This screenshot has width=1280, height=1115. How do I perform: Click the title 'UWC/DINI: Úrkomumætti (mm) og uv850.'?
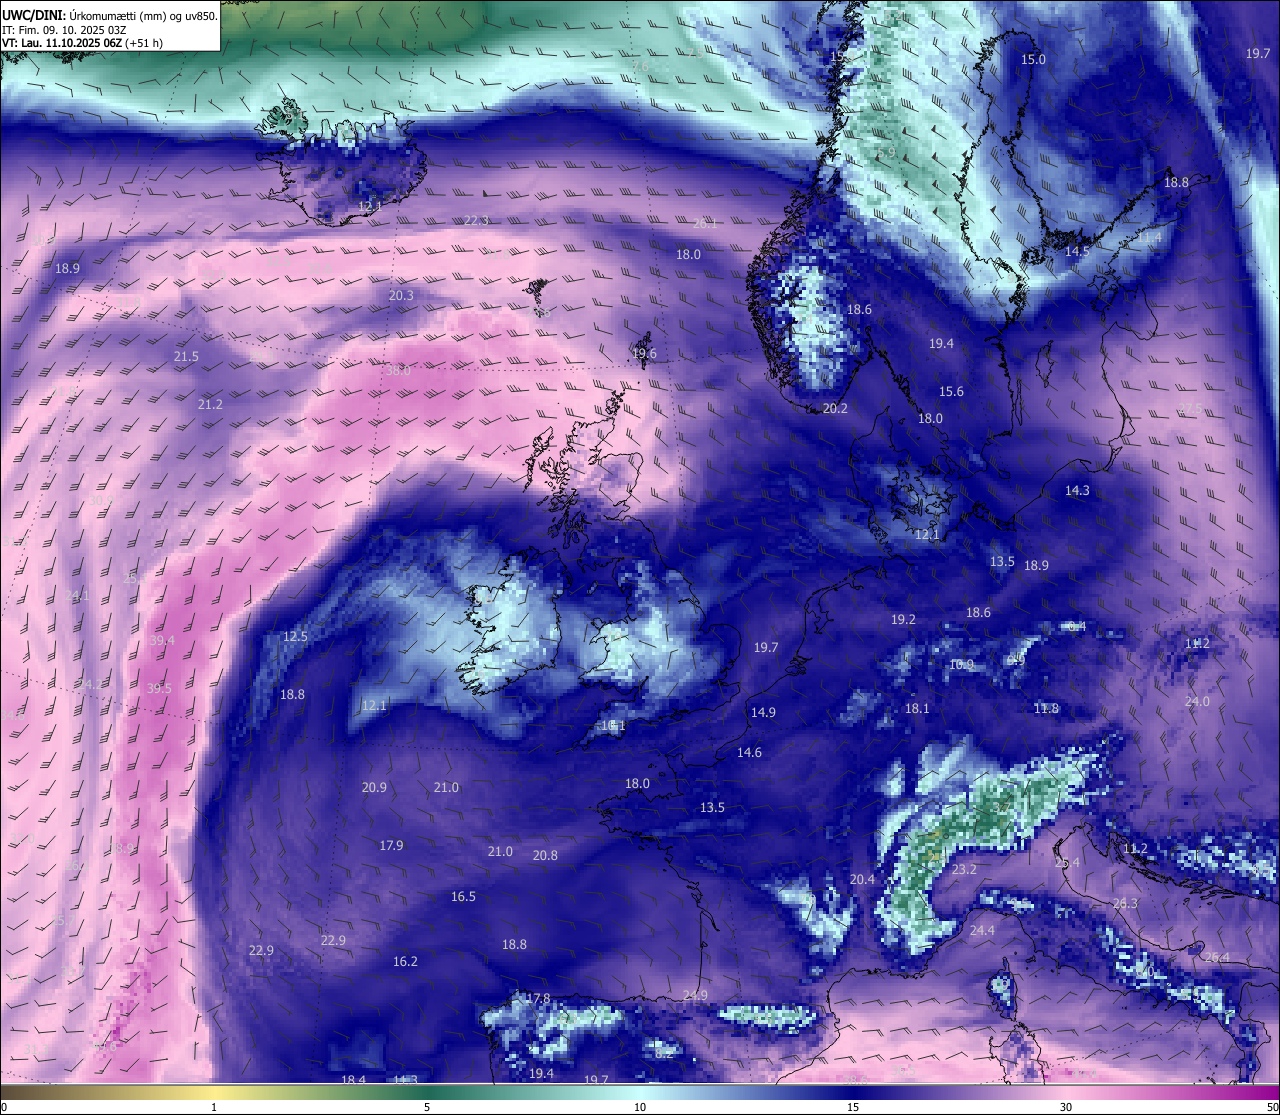coord(110,15)
